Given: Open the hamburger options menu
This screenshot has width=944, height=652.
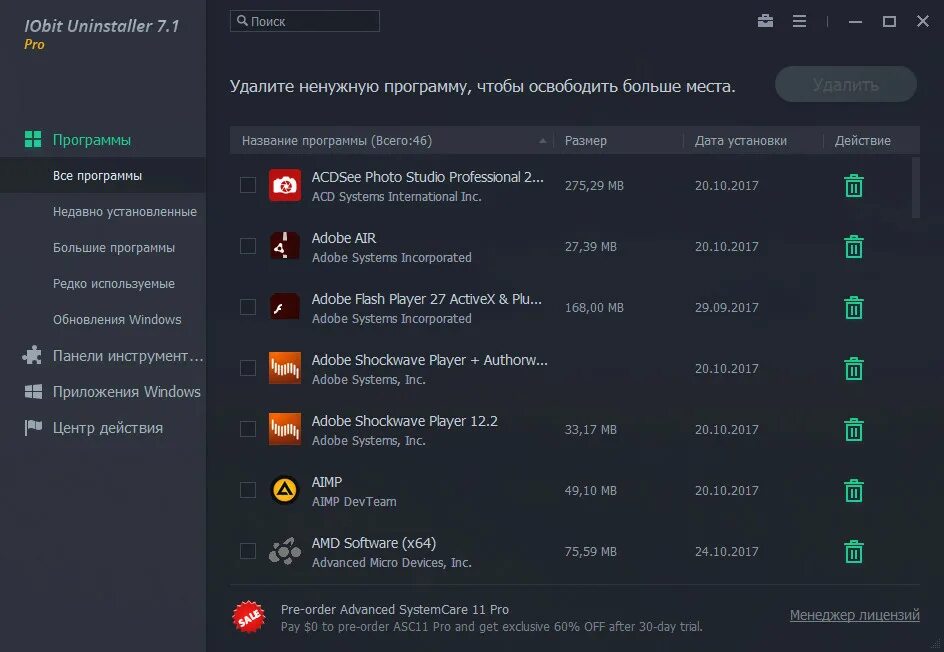Looking at the screenshot, I should point(800,21).
